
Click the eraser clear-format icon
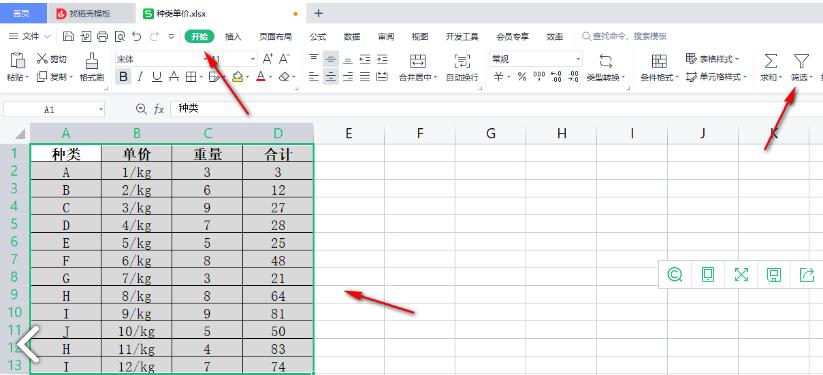pos(284,77)
